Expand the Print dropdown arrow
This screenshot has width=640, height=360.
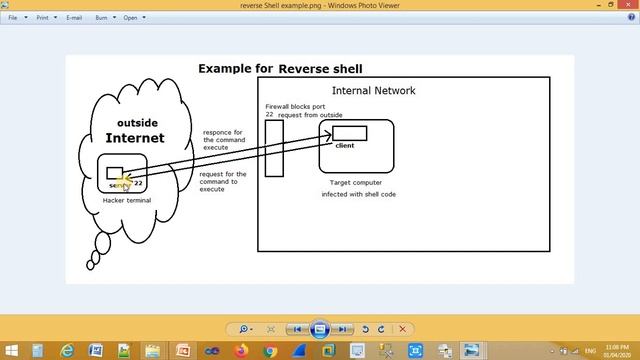click(55, 18)
